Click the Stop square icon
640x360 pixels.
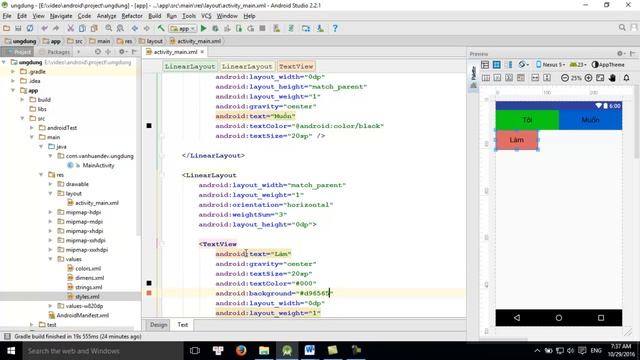[262, 29]
